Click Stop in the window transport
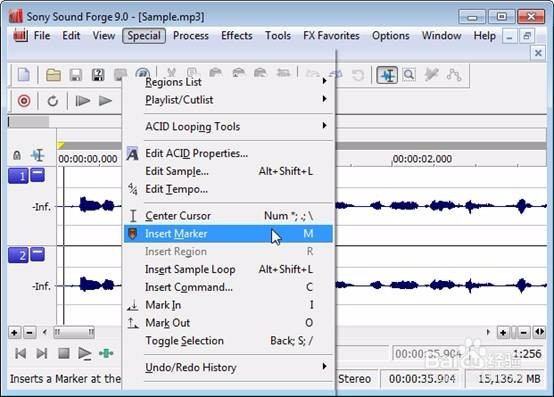 click(64, 354)
